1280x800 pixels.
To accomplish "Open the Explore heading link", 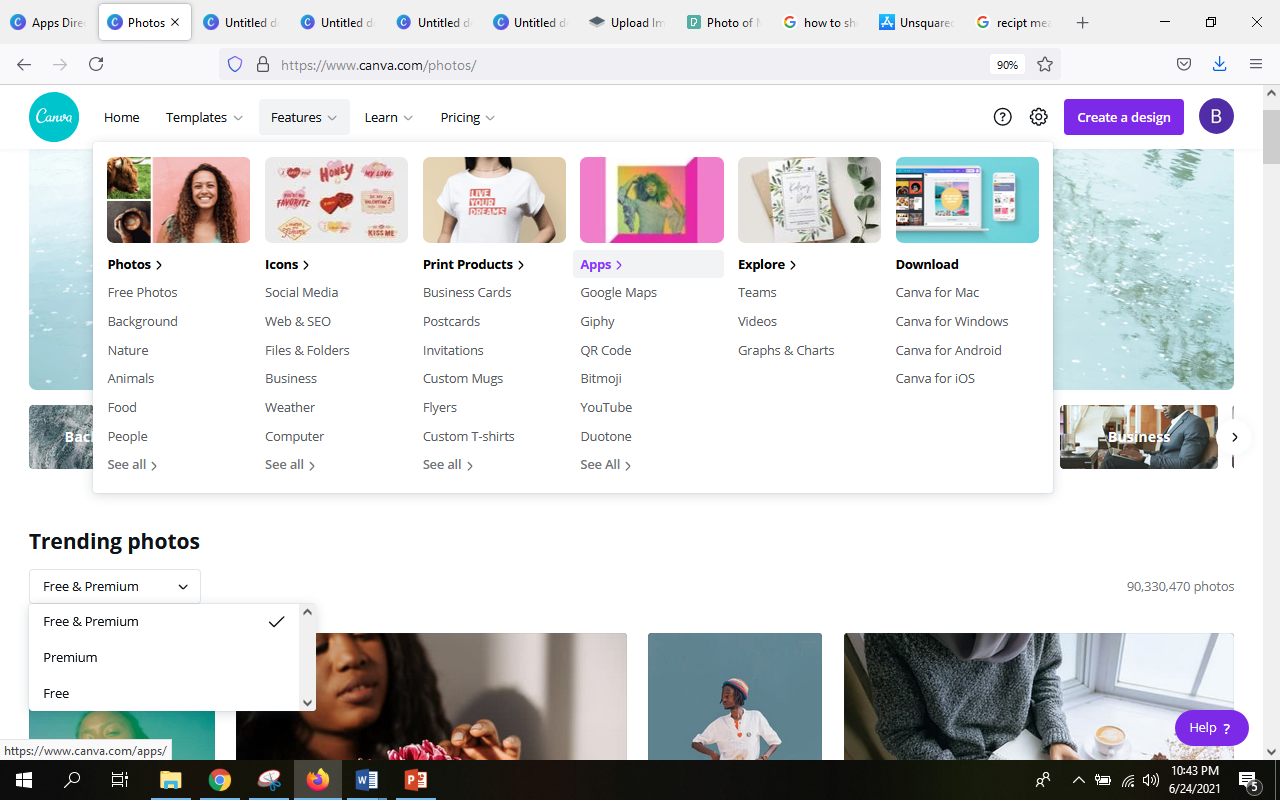I will pos(767,264).
